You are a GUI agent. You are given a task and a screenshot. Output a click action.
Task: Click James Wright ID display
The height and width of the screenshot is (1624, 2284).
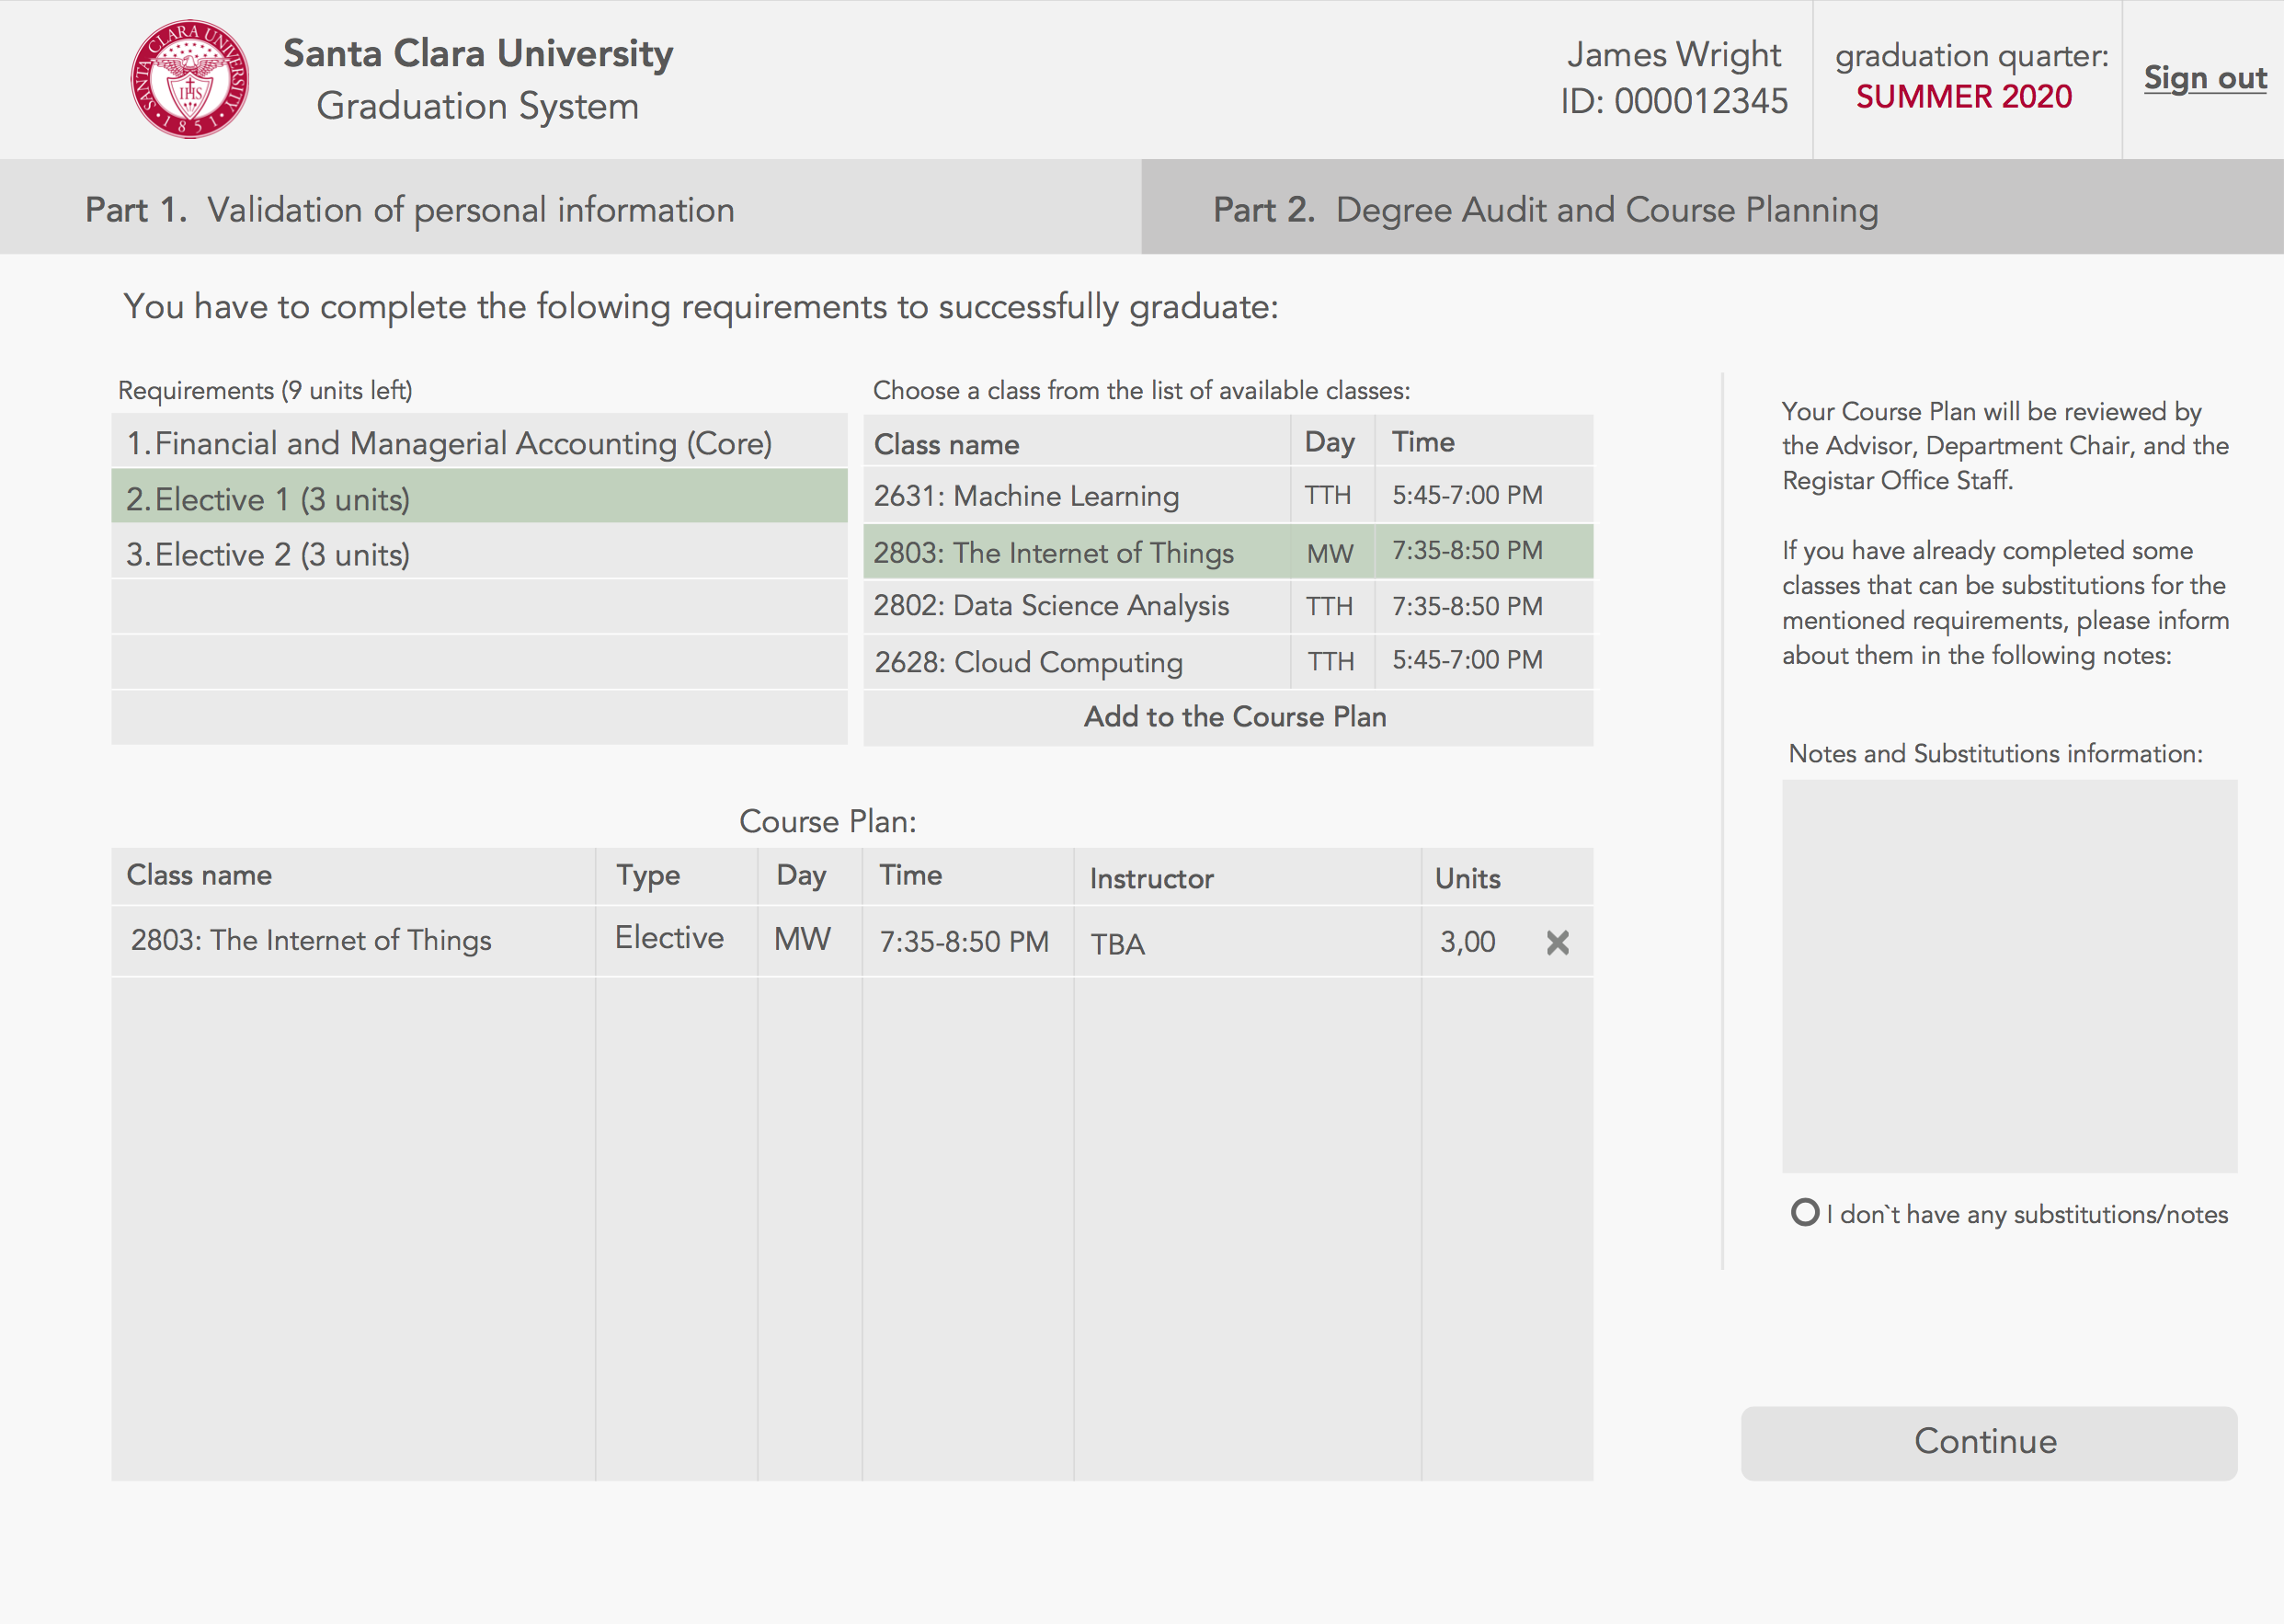point(1675,78)
